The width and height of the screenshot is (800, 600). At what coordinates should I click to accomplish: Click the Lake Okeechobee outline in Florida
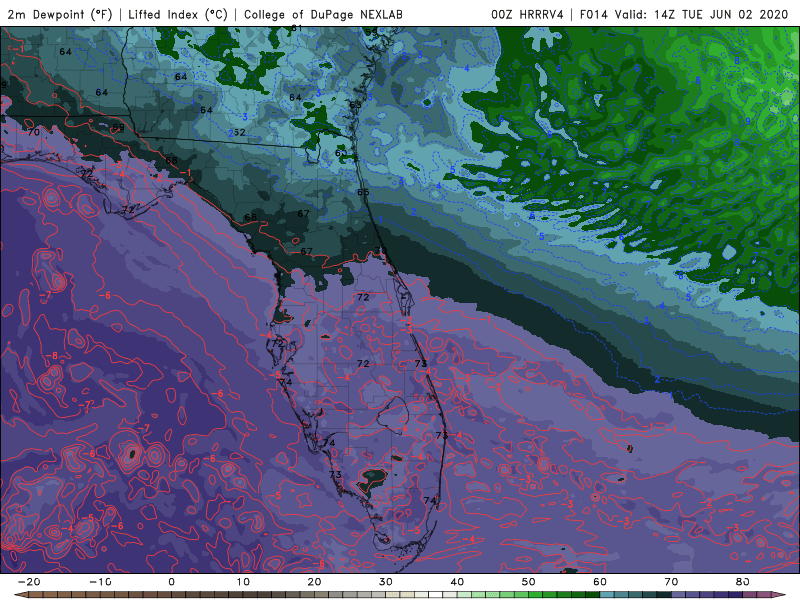[x=393, y=416]
